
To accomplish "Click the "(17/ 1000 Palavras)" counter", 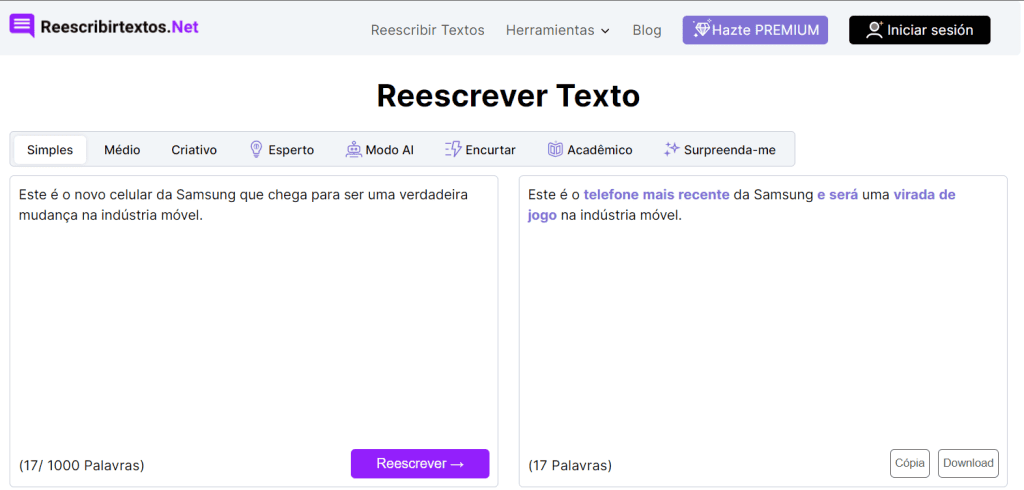I will click(x=82, y=466).
